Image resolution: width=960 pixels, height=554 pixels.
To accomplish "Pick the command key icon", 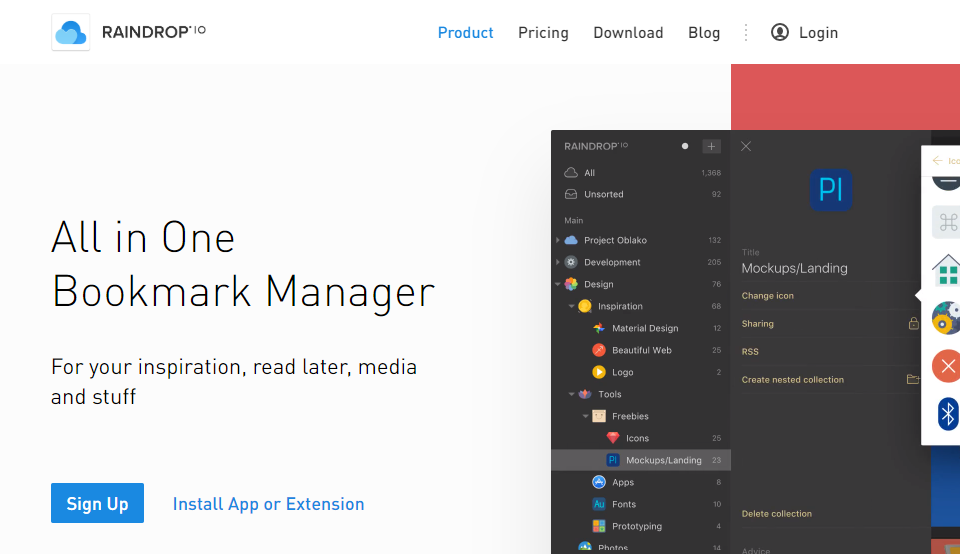I will tap(947, 222).
